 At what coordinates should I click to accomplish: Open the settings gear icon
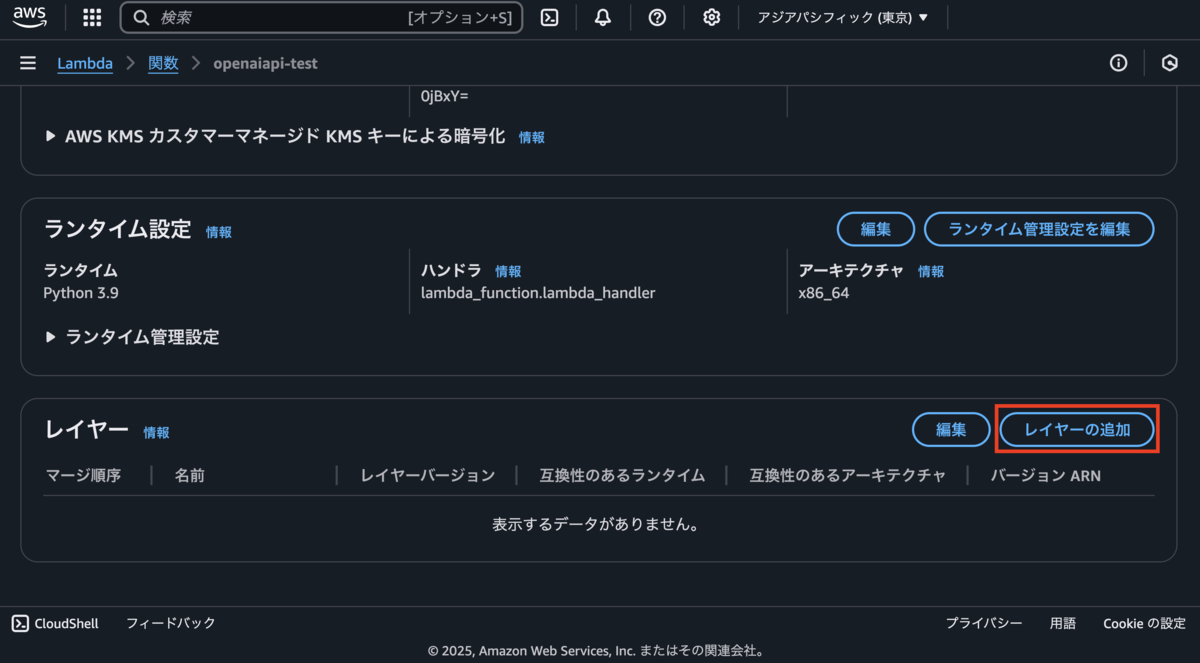[711, 17]
